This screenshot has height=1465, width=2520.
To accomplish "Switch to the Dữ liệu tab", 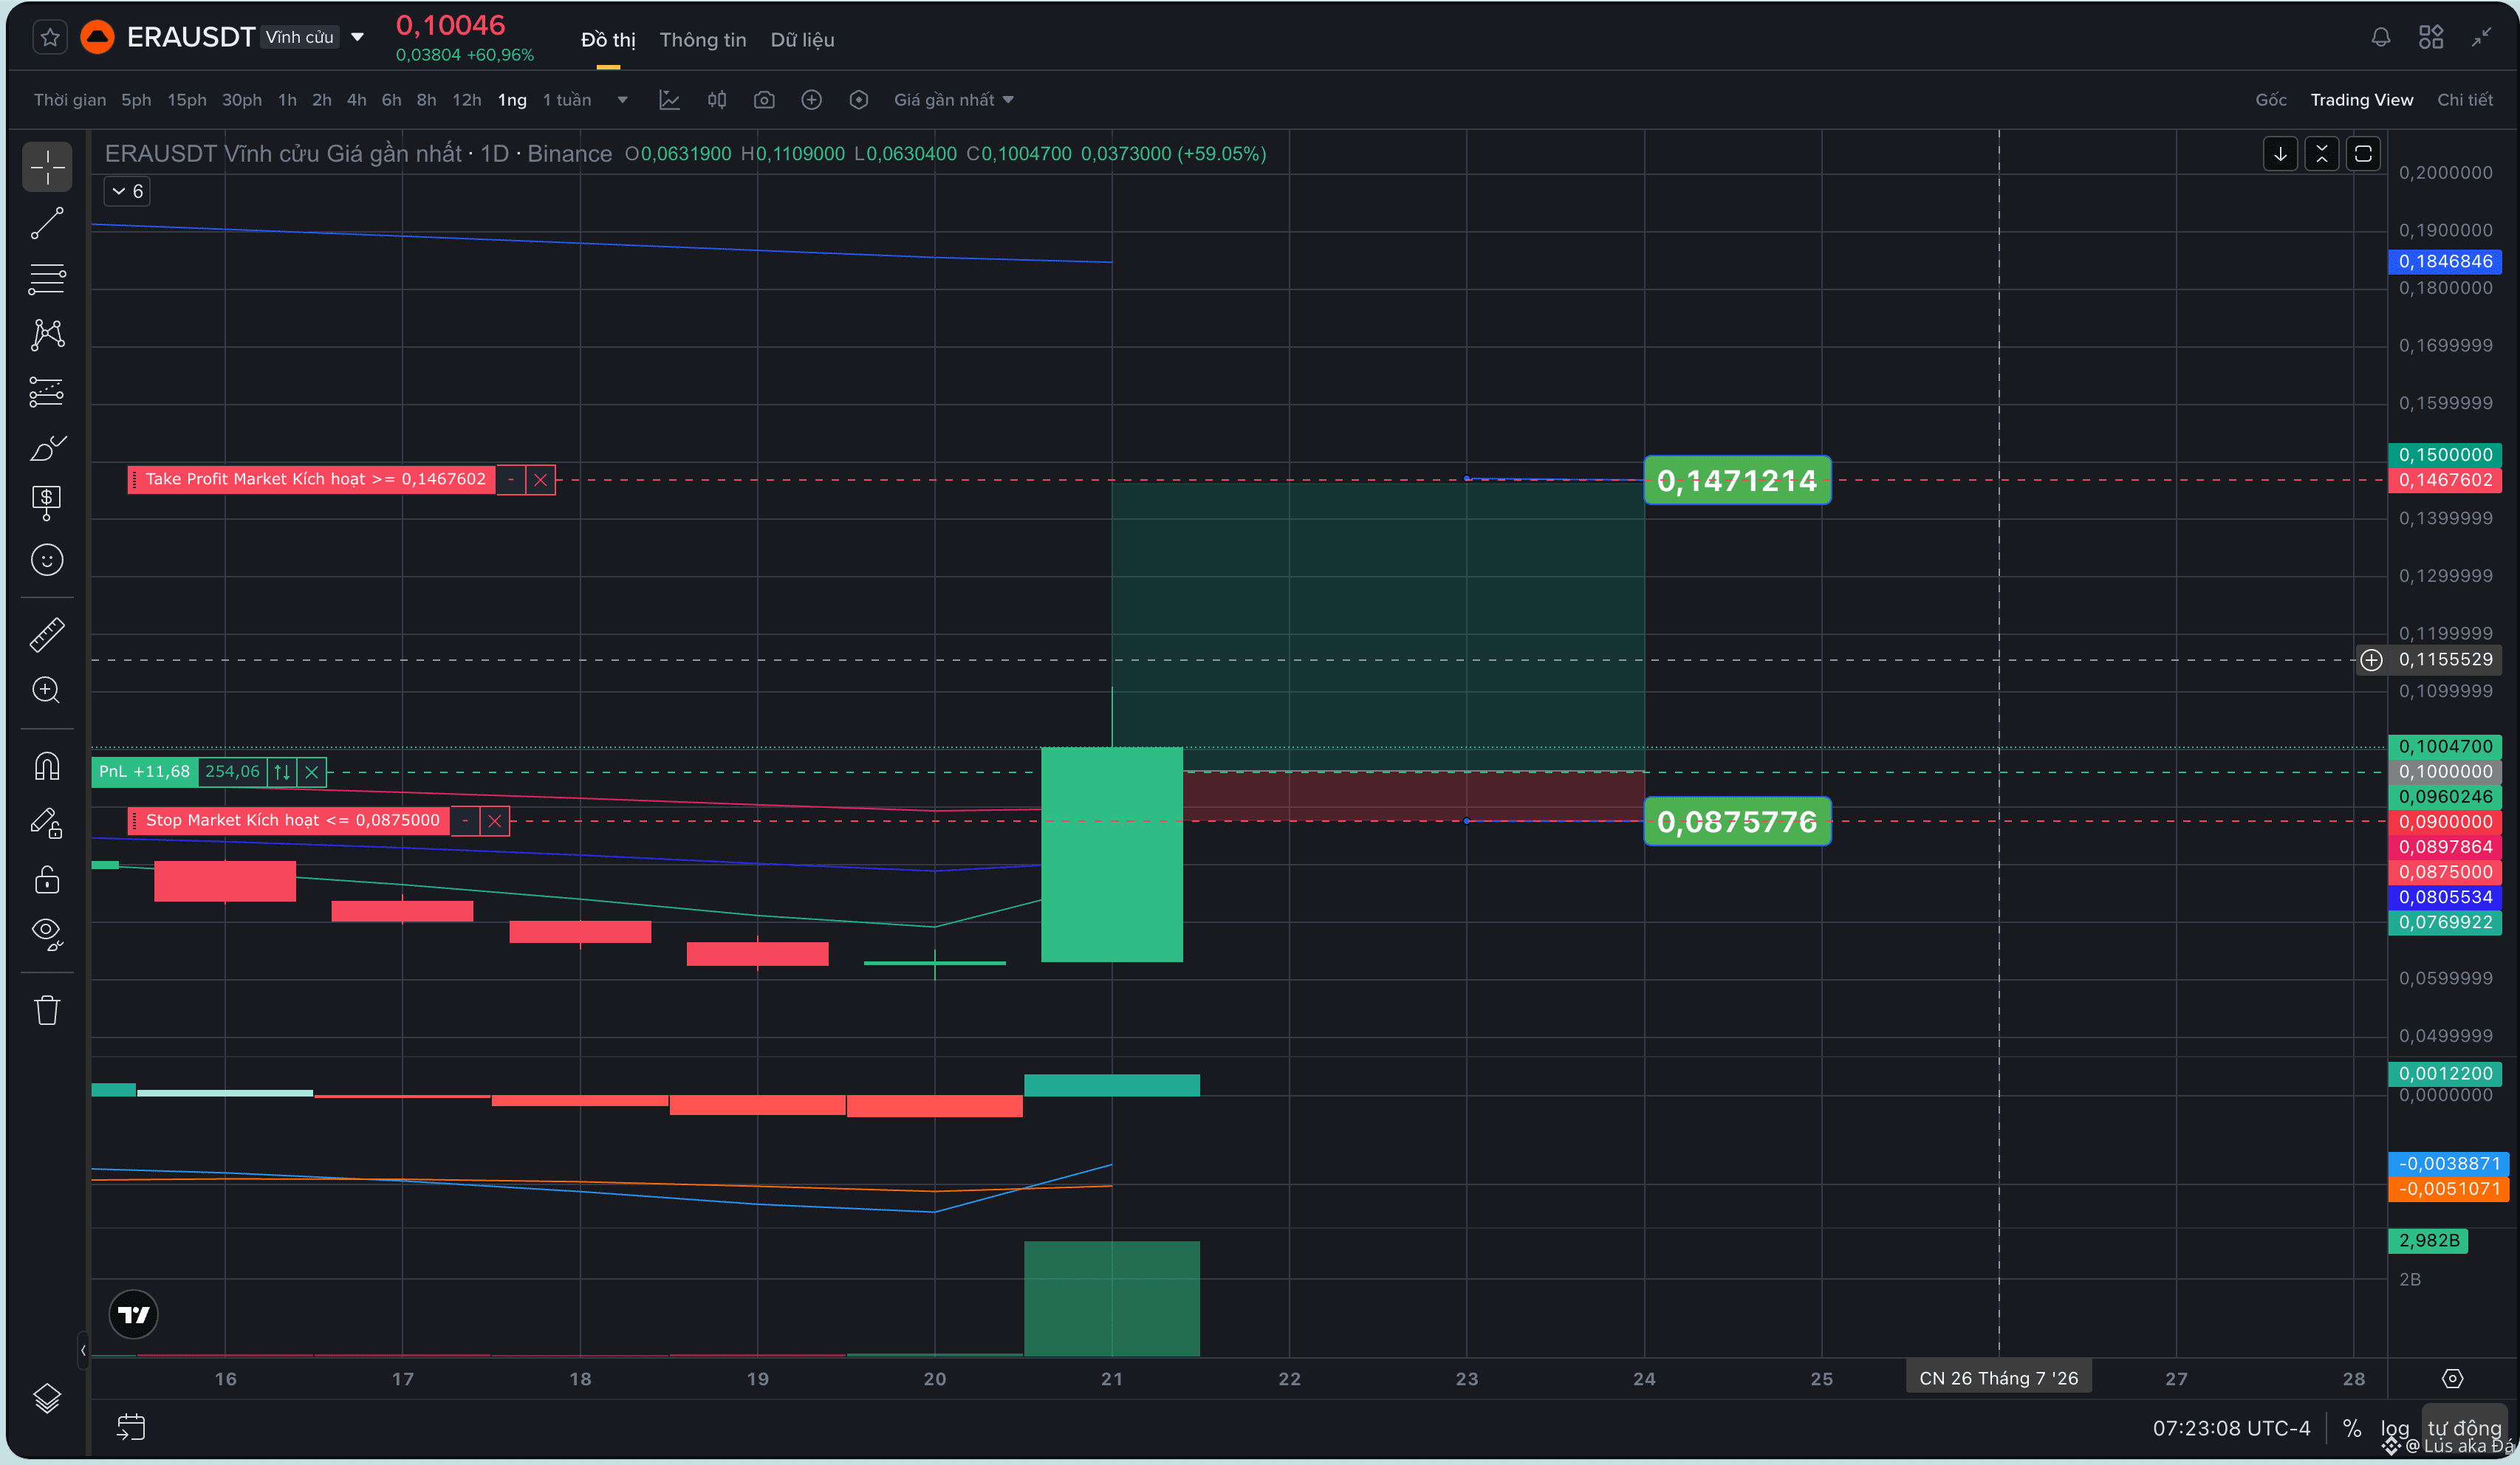I will (x=802, y=40).
